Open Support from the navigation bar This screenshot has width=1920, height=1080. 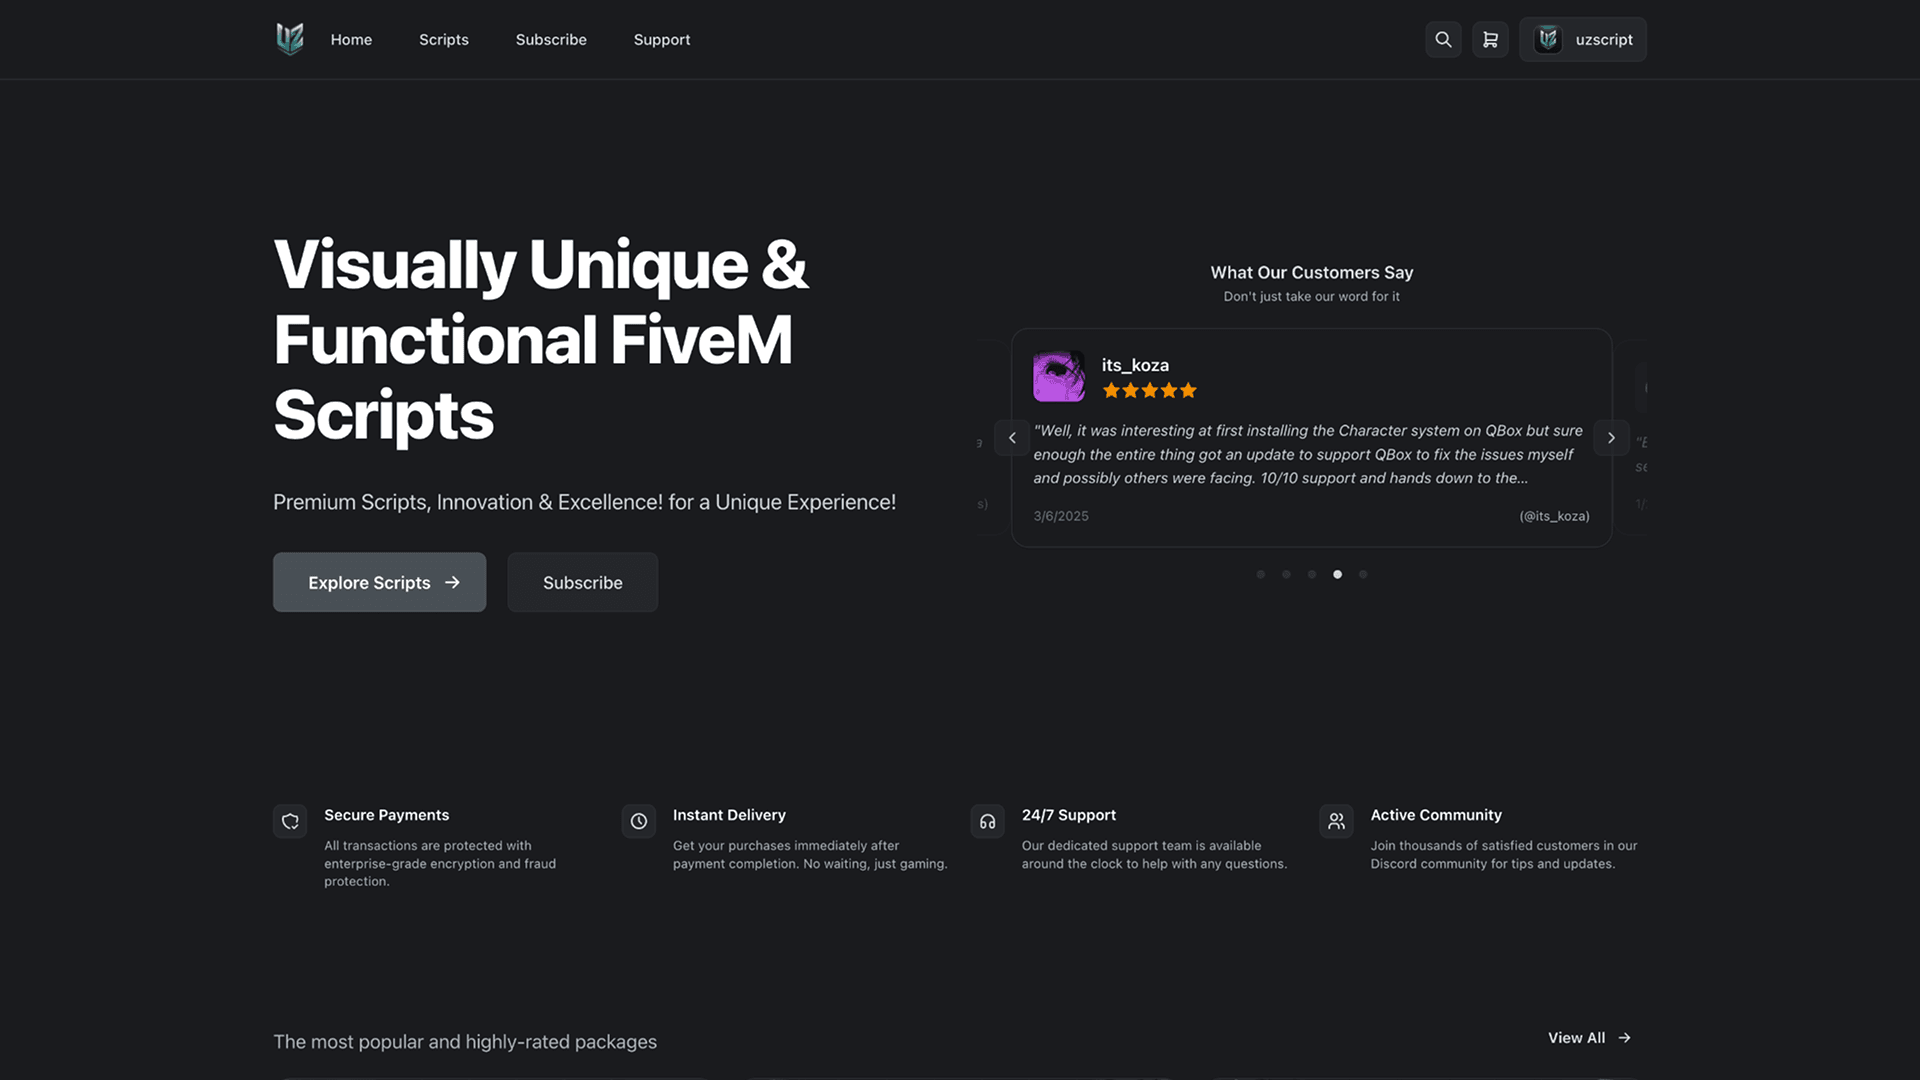coord(662,39)
